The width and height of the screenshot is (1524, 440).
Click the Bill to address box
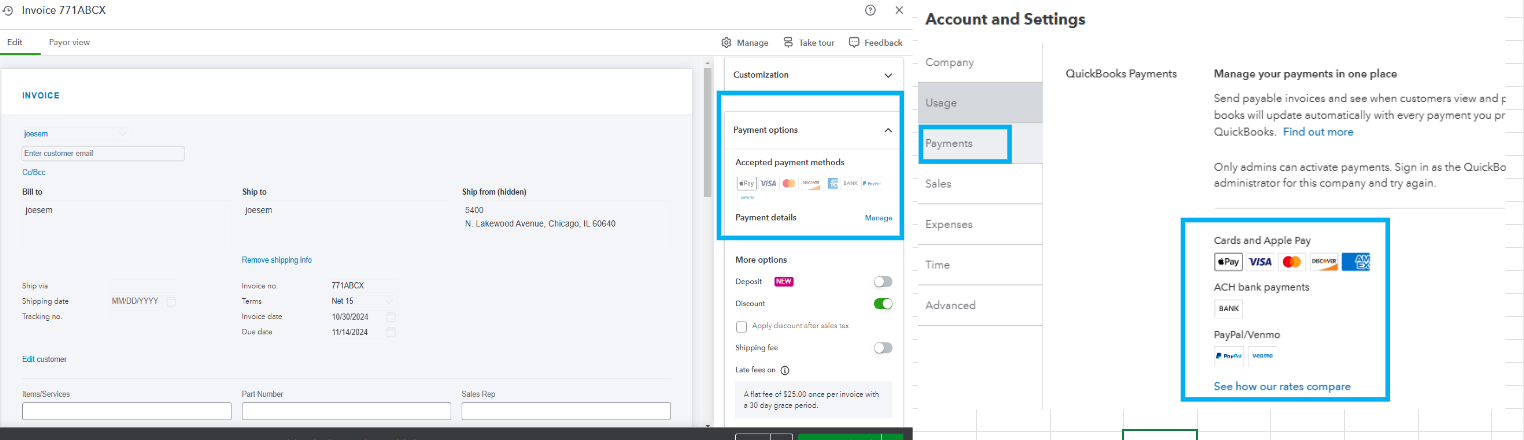[124, 224]
